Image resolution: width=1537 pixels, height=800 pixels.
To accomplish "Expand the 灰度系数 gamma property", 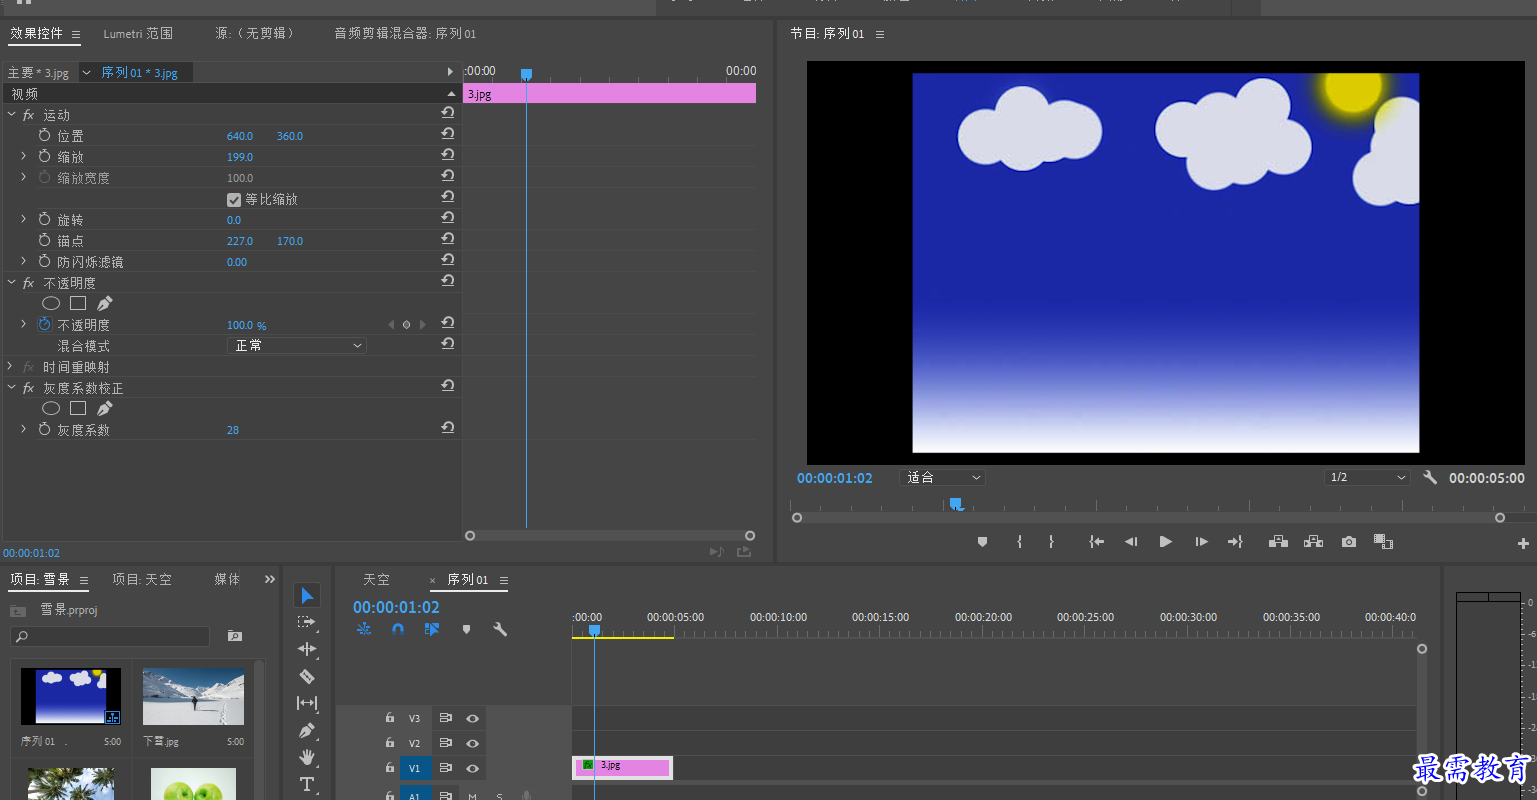I will tap(23, 429).
